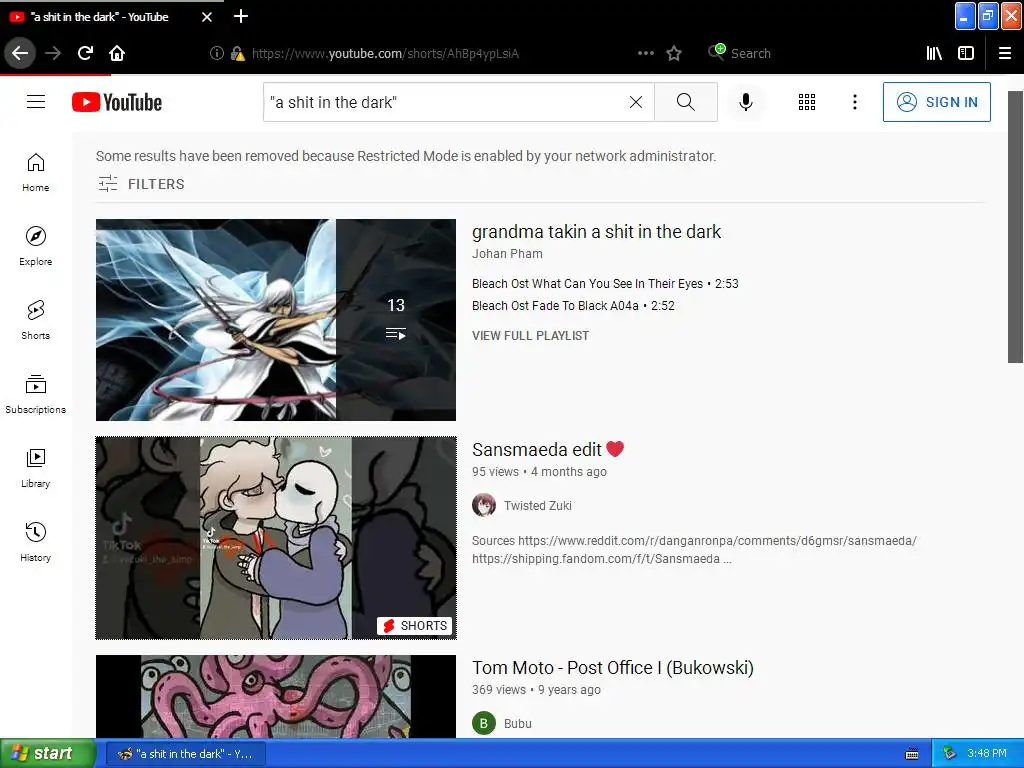Click "369 views • 9 years ago" text

536,690
